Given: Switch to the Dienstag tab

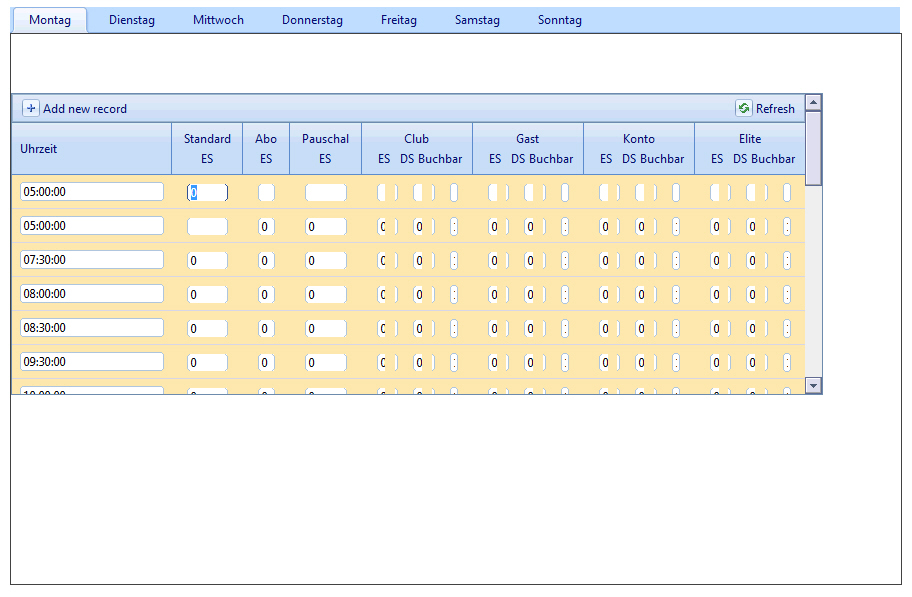Looking at the screenshot, I should 132,20.
